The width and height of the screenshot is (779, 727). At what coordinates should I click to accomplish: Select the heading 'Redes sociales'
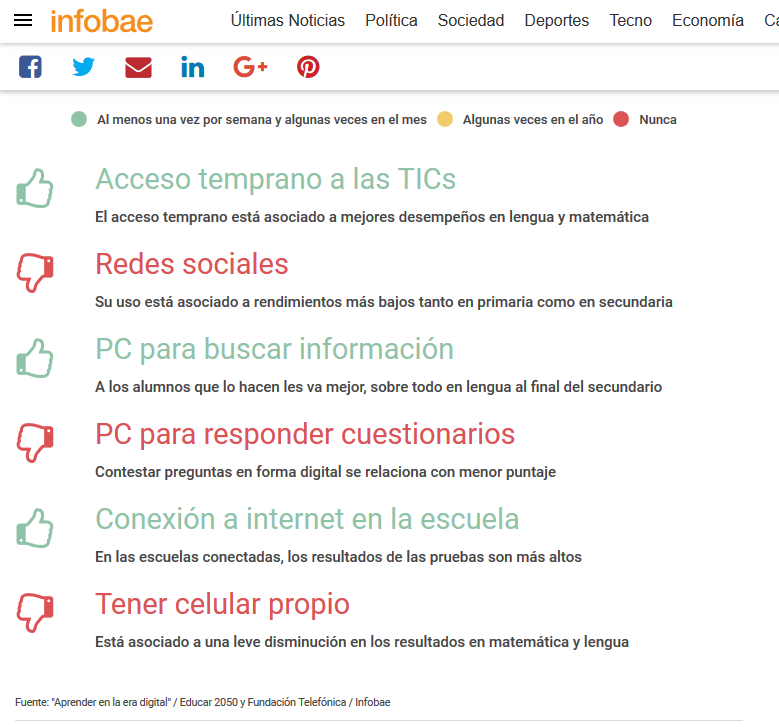192,264
